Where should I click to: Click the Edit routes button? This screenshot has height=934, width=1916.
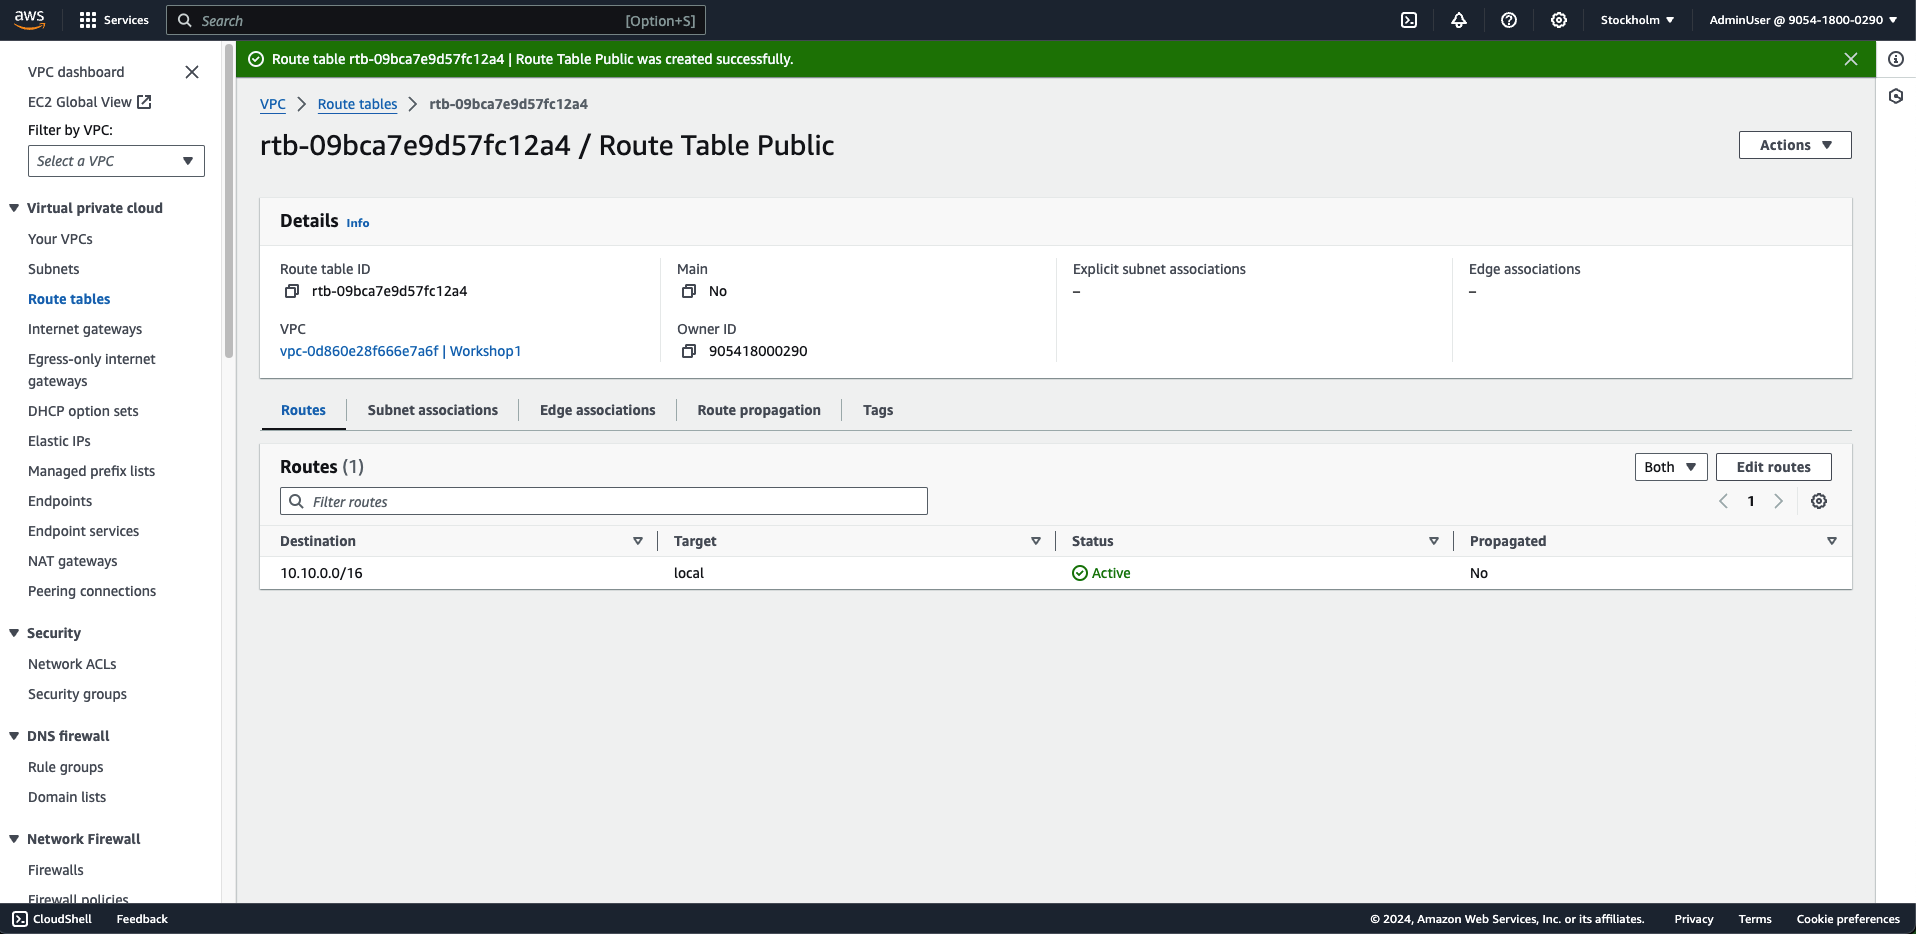click(x=1773, y=467)
